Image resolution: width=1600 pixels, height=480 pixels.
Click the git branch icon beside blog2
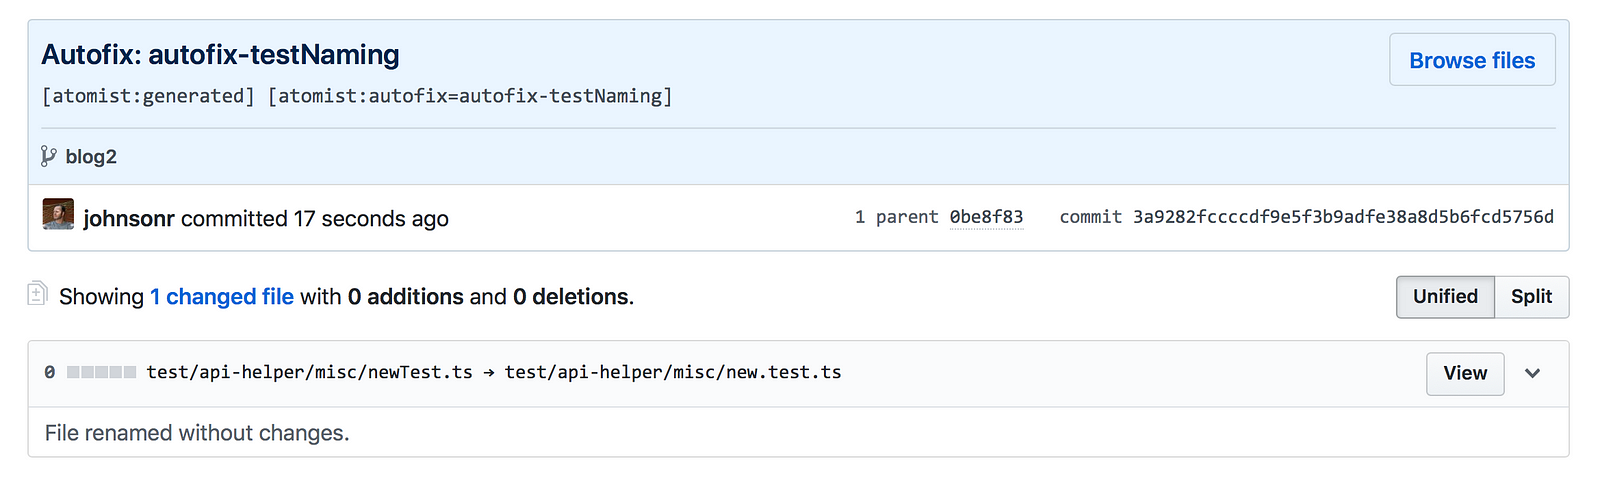pos(48,156)
